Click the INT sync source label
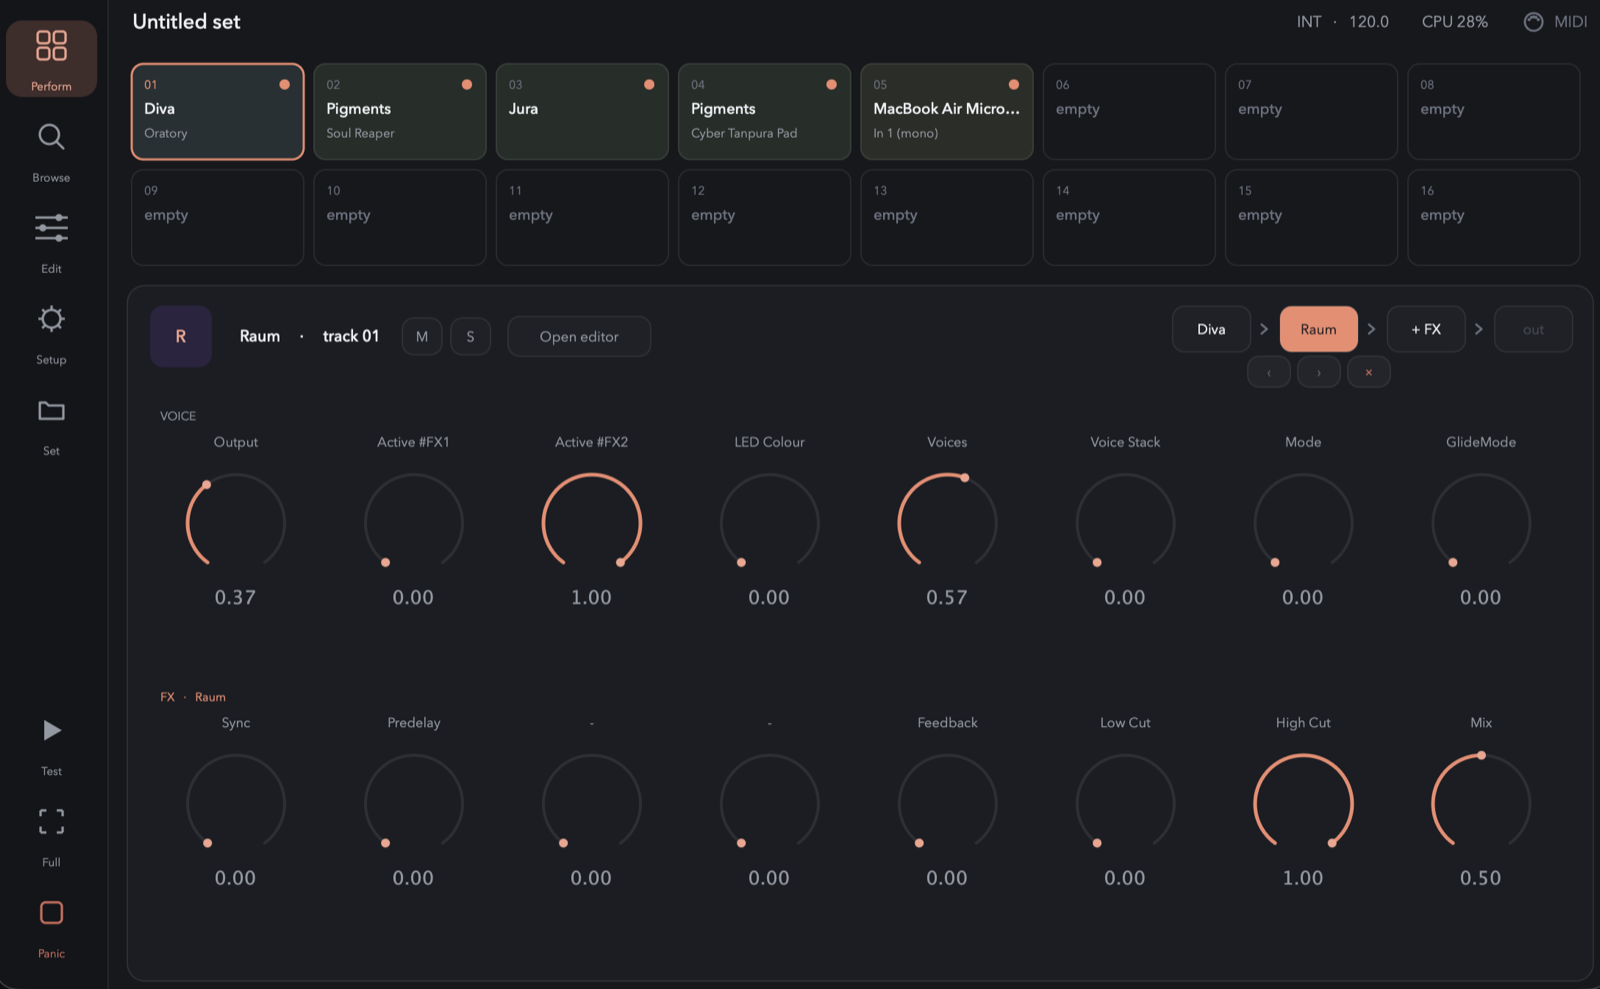 click(x=1309, y=21)
